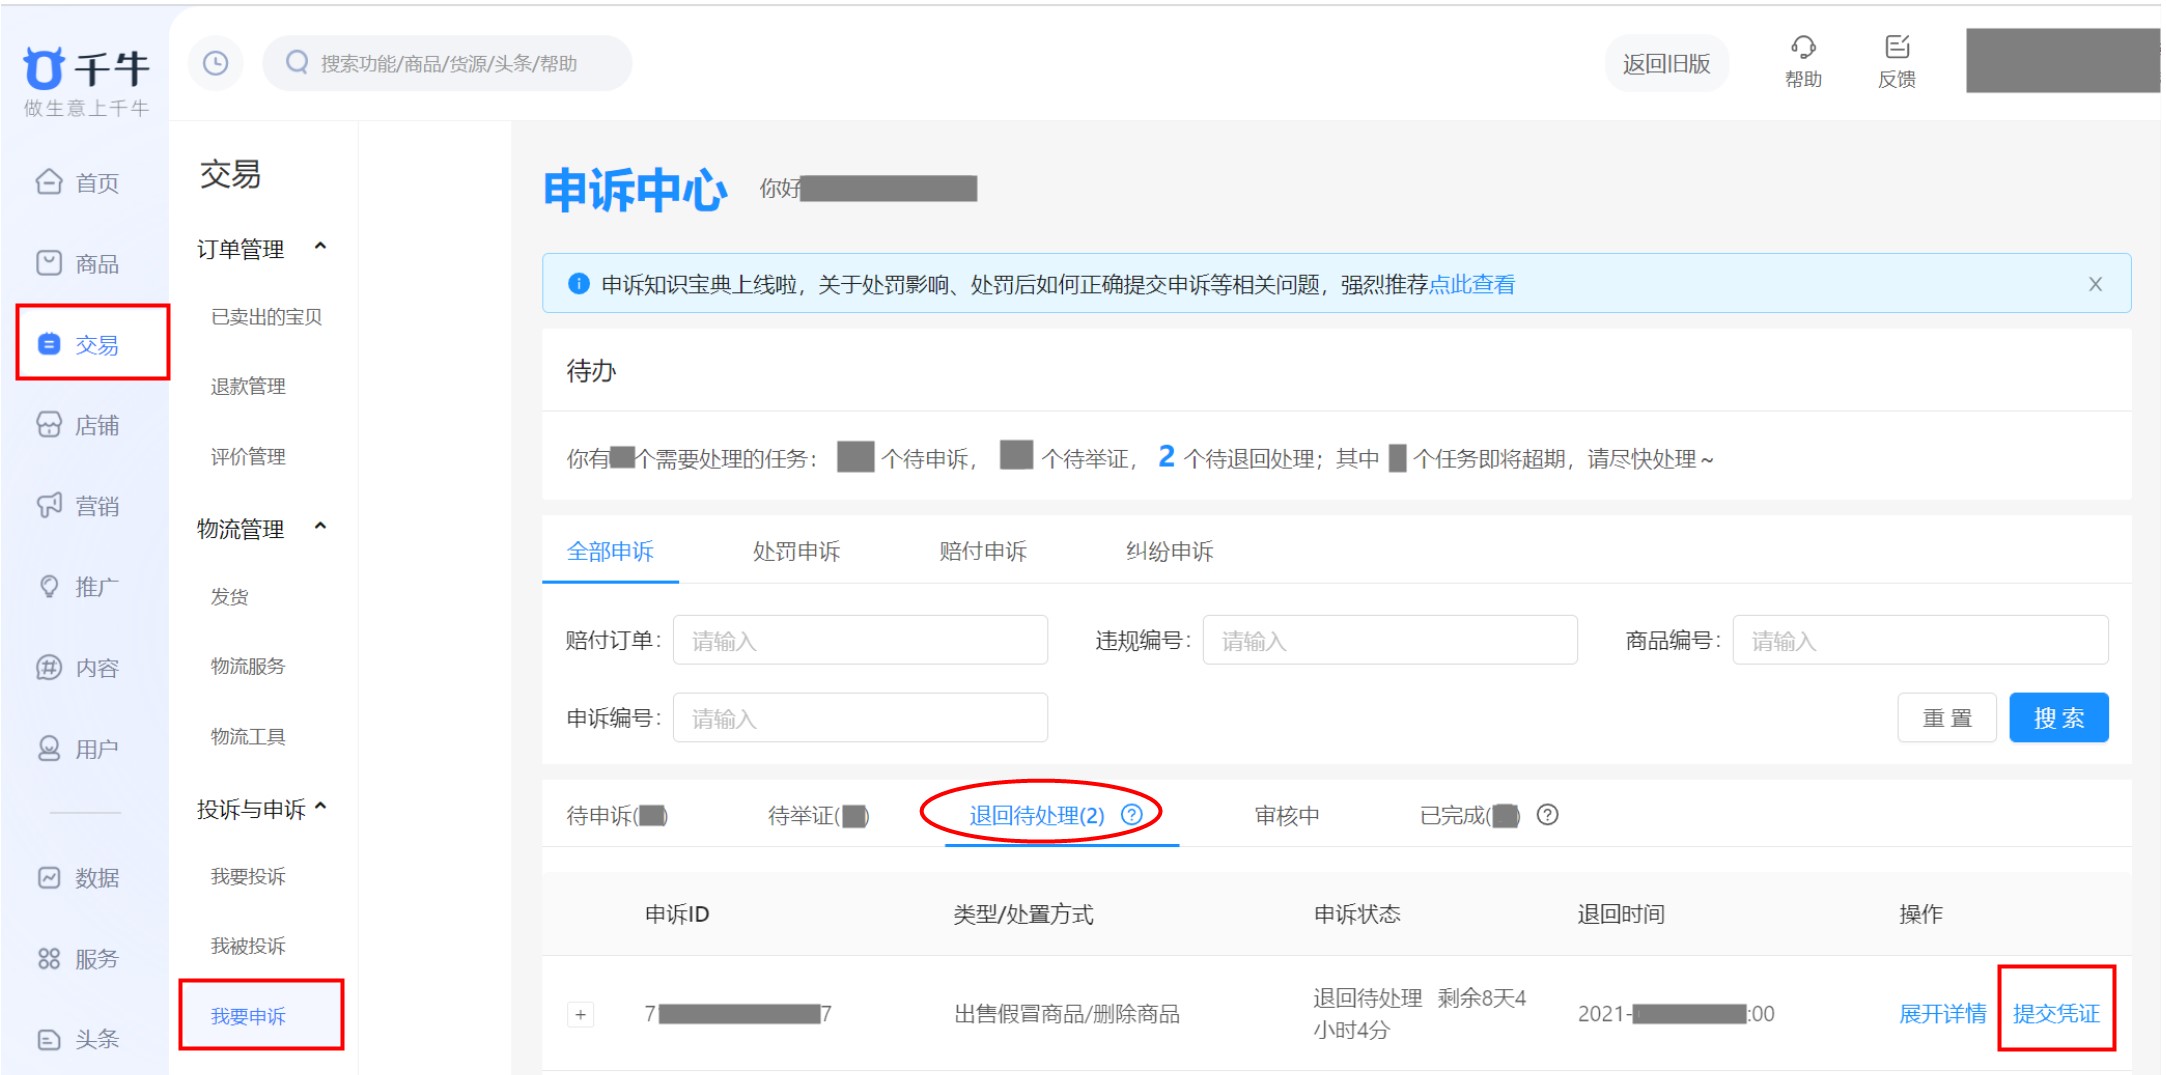Click the 提交凭证 link
Screen dimensions: 2166x1075
coord(2055,1014)
